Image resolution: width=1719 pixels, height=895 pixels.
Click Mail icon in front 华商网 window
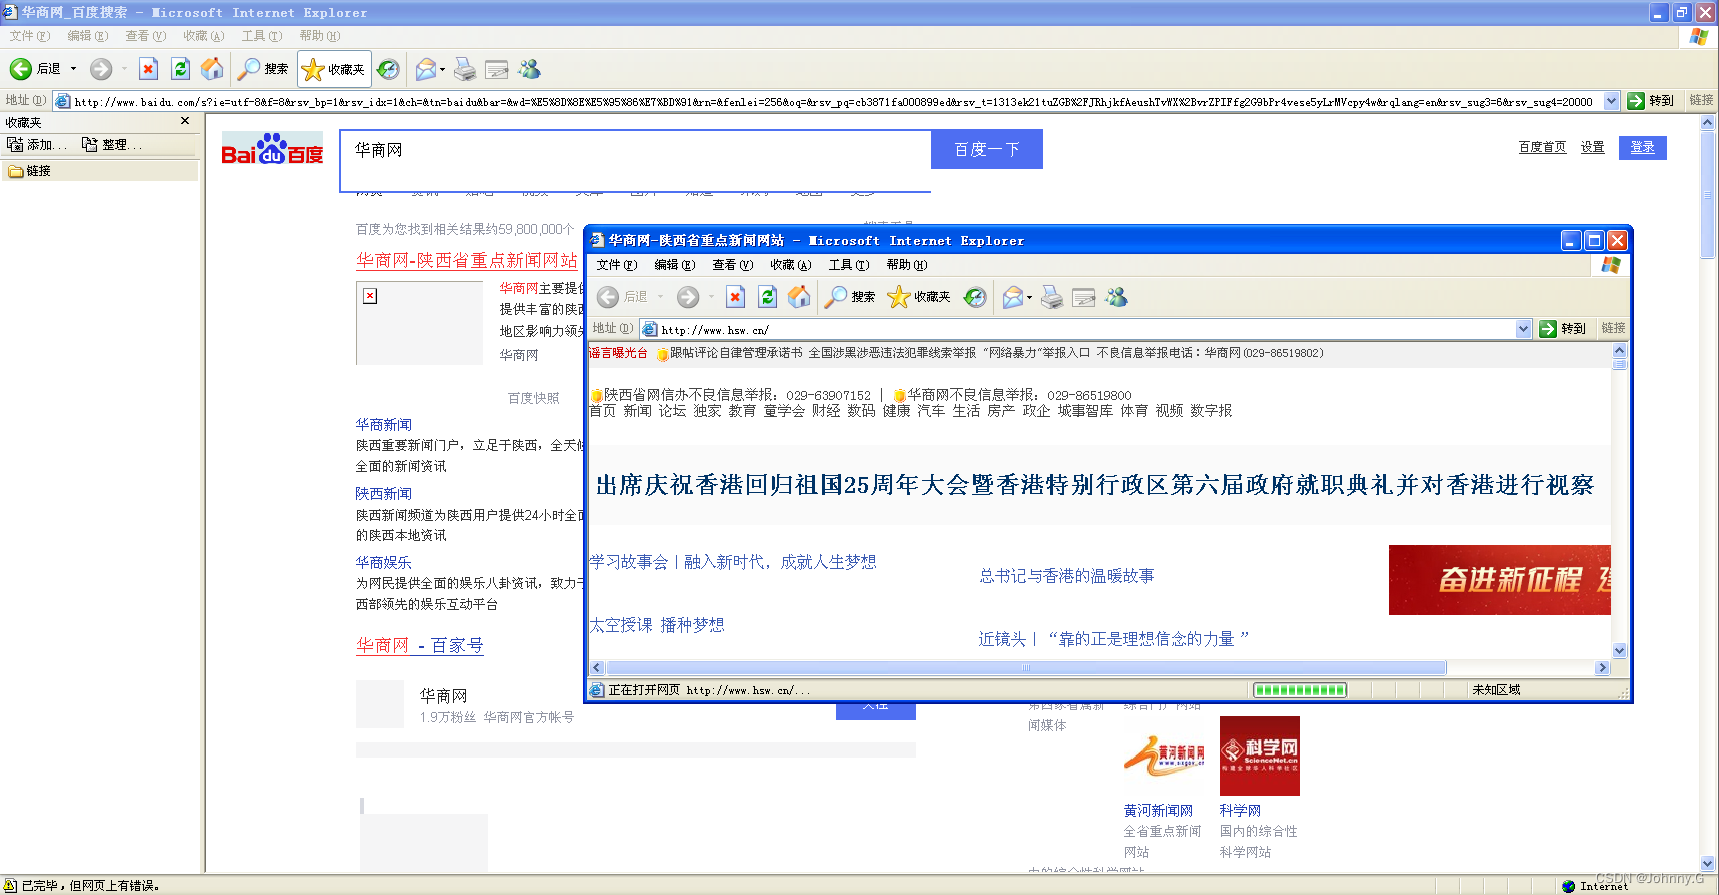tap(1012, 297)
